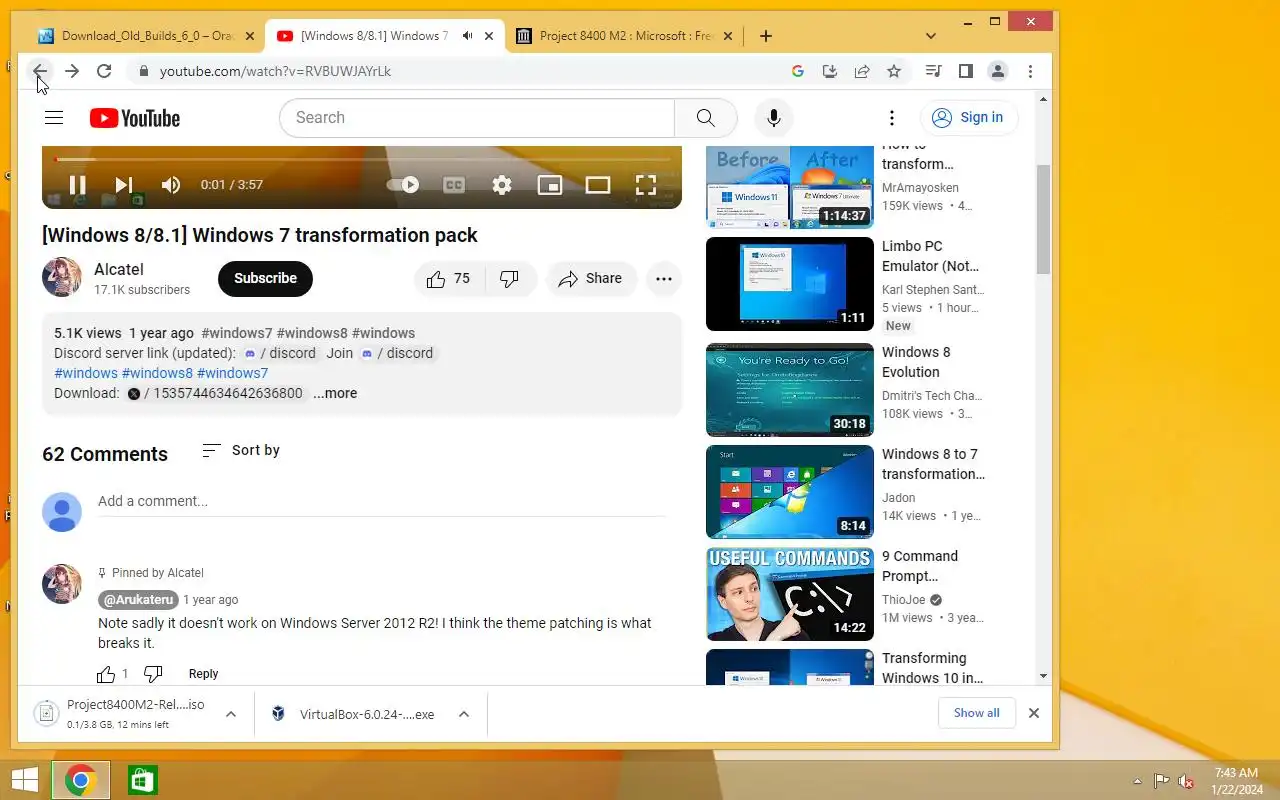Open more actions menu beside Share

point(664,279)
